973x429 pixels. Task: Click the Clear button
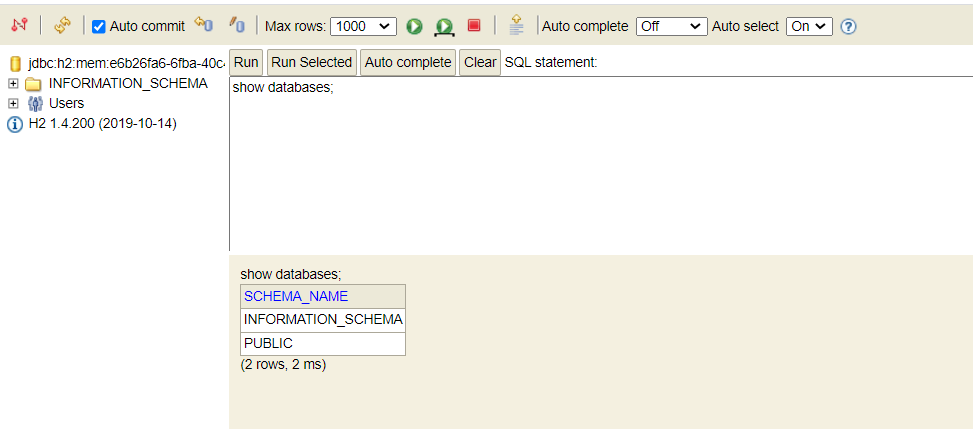[x=480, y=62]
